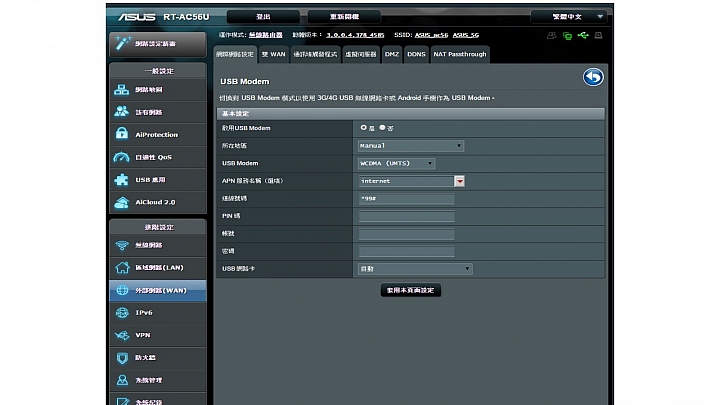Open Guest Network in the sidebar

pos(158,112)
